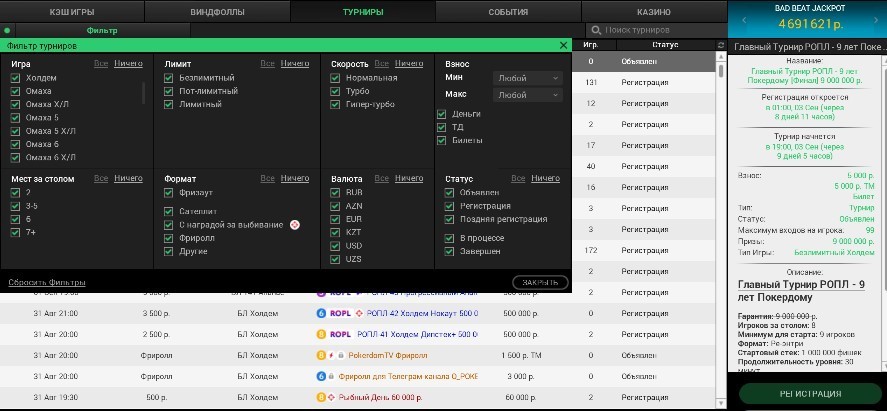Click the Регистрация button
887x411 pixels.
(808, 393)
